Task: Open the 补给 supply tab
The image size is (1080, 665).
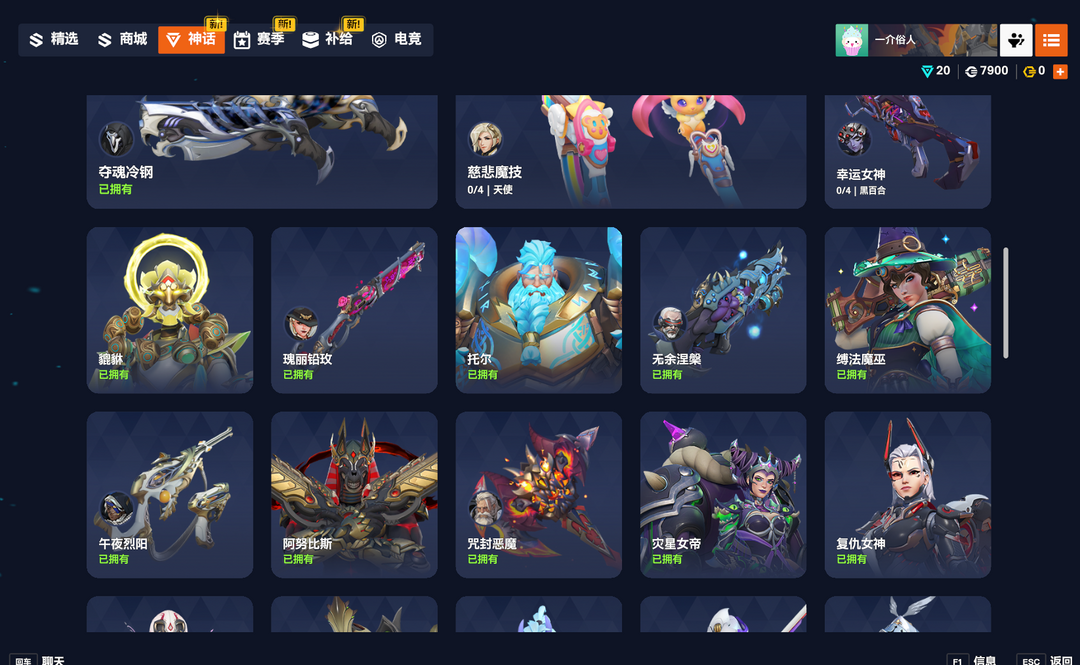Action: click(x=328, y=39)
